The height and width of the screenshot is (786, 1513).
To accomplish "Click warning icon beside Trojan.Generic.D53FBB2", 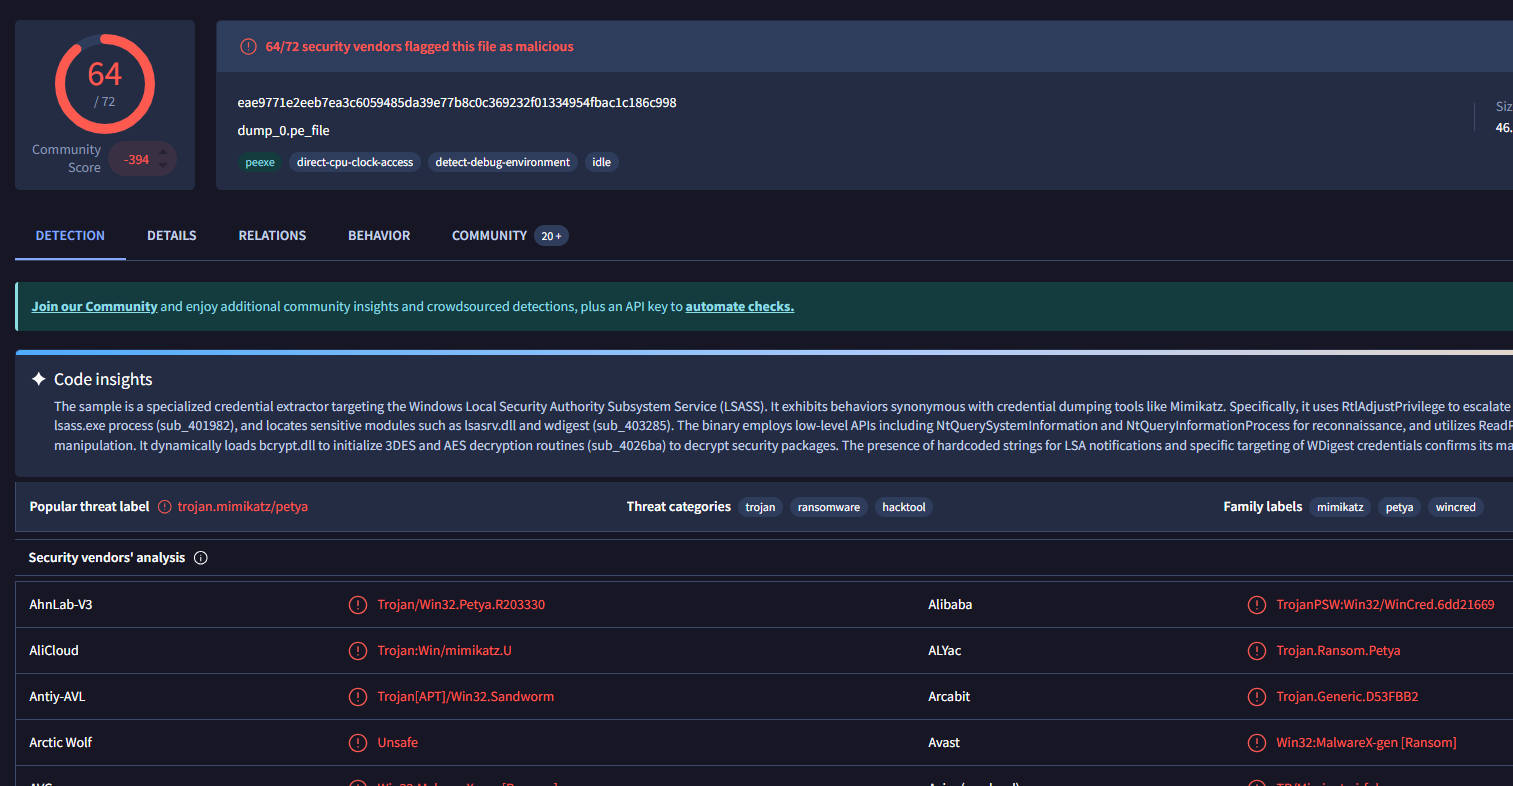I will (1257, 697).
